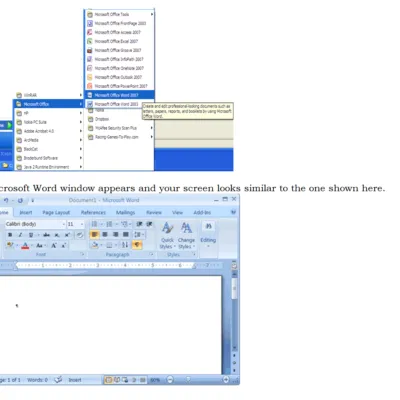Toggle Show/Hide paragraph marks
400x400 pixels.
tap(137, 245)
